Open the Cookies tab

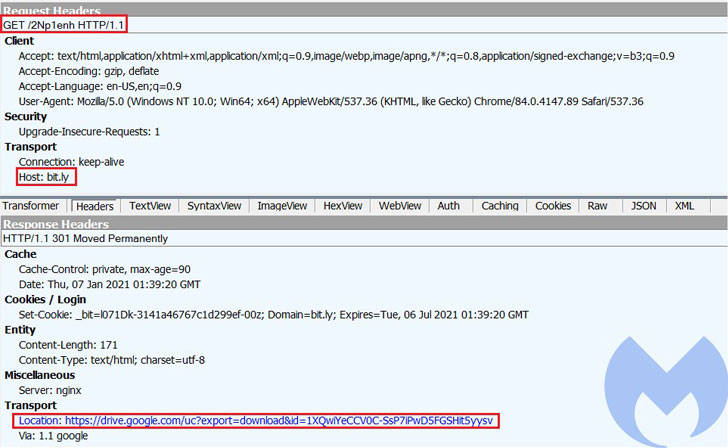tap(553, 206)
